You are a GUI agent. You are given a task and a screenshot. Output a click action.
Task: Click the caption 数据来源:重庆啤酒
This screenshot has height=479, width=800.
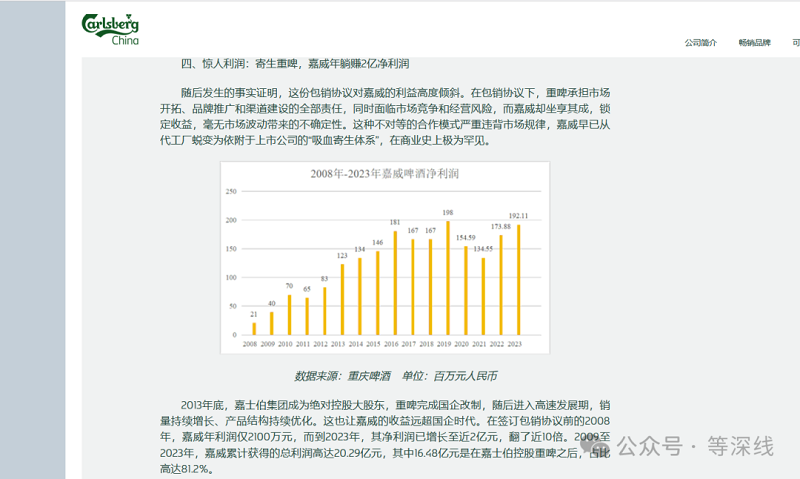click(x=342, y=376)
